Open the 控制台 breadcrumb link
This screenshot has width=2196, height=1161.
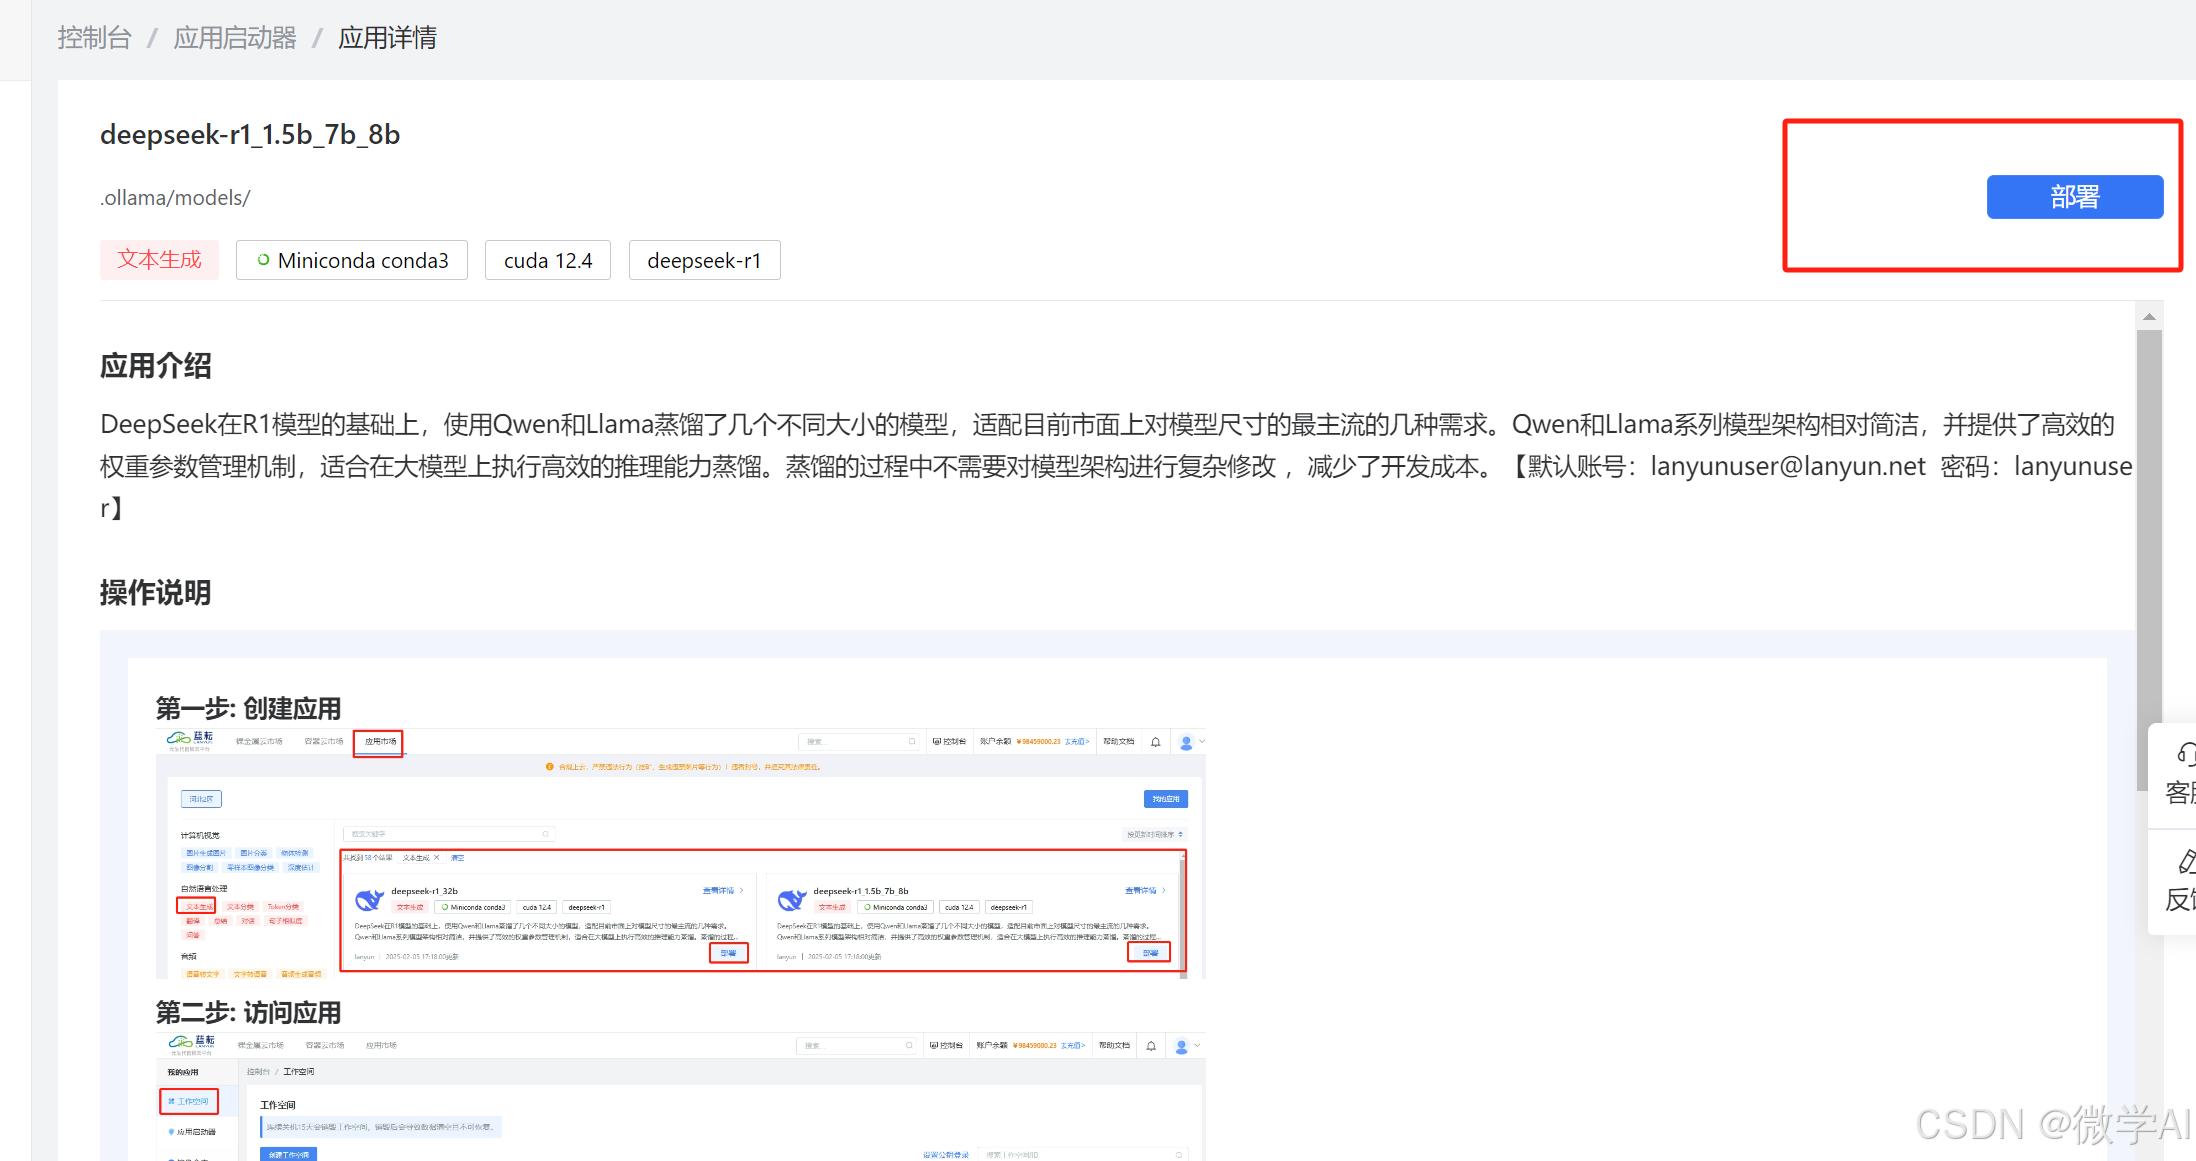coord(94,38)
